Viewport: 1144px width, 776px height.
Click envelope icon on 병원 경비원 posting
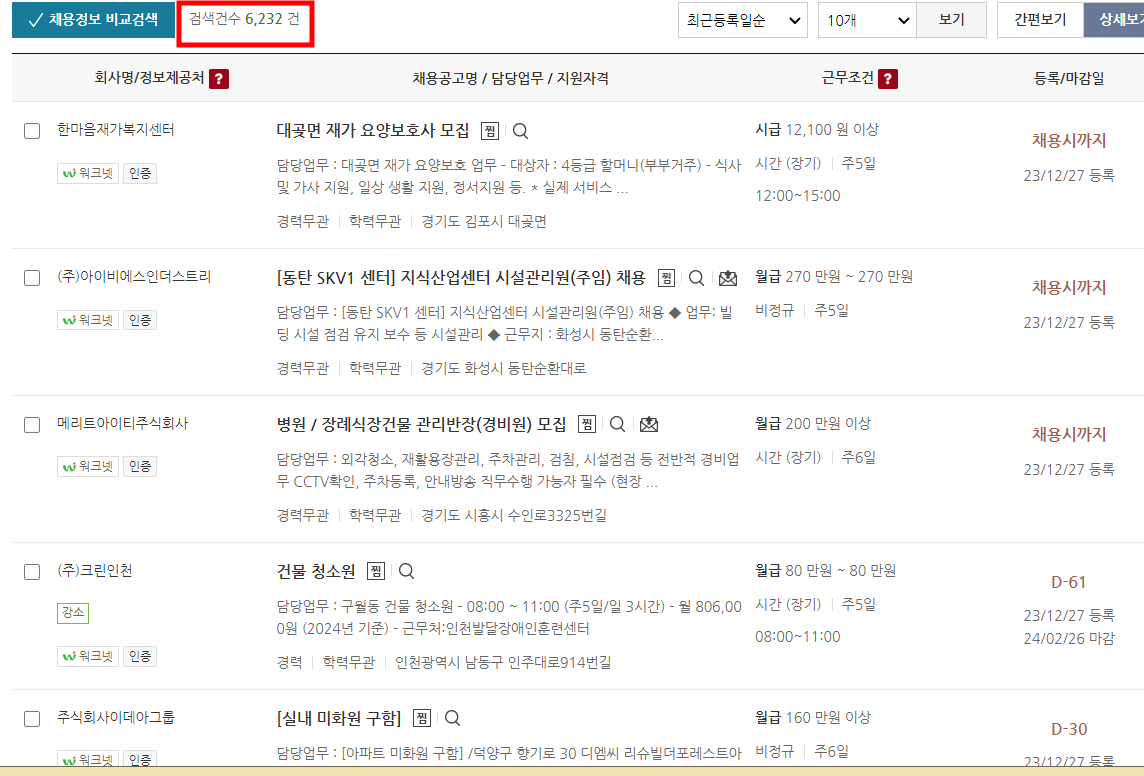pyautogui.click(x=650, y=424)
